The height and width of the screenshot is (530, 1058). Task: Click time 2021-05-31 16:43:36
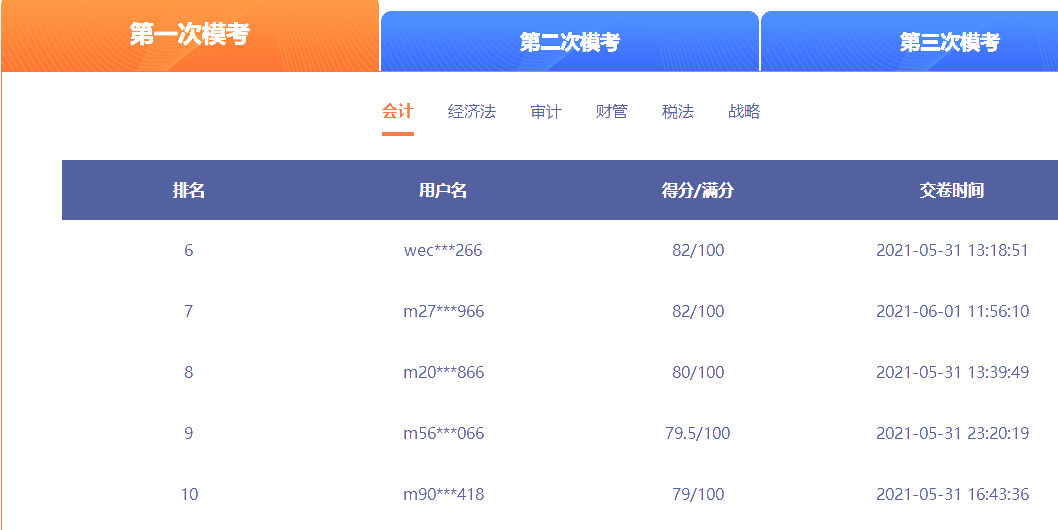953,494
